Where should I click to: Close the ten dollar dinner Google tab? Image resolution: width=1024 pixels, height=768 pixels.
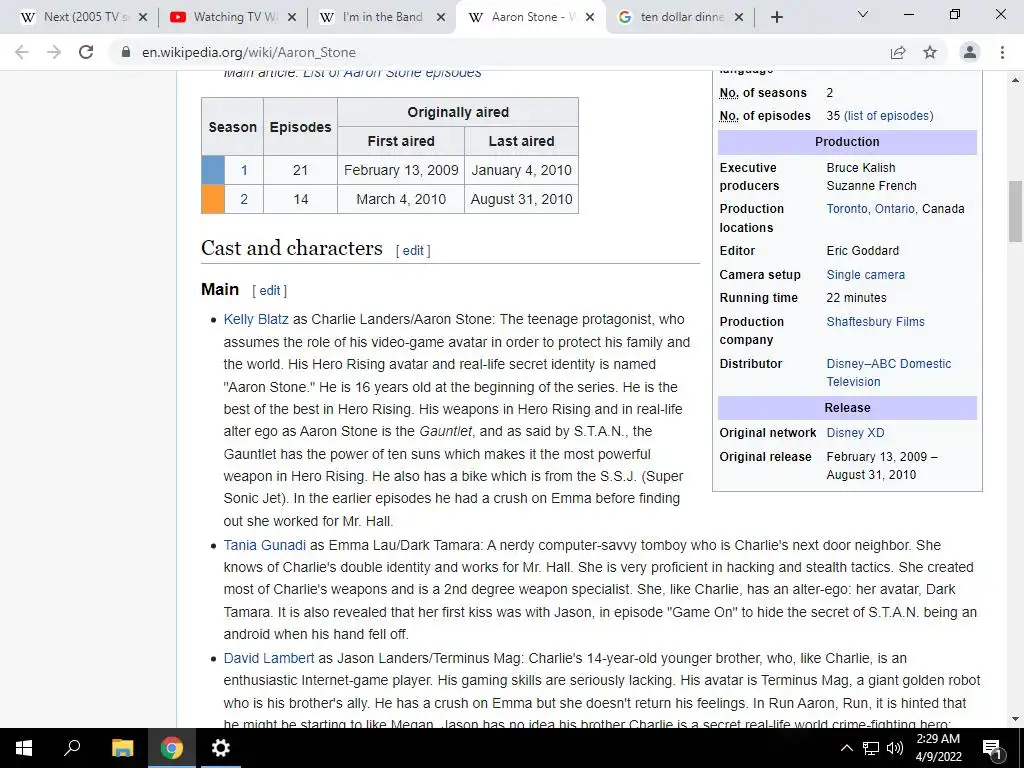click(x=739, y=17)
